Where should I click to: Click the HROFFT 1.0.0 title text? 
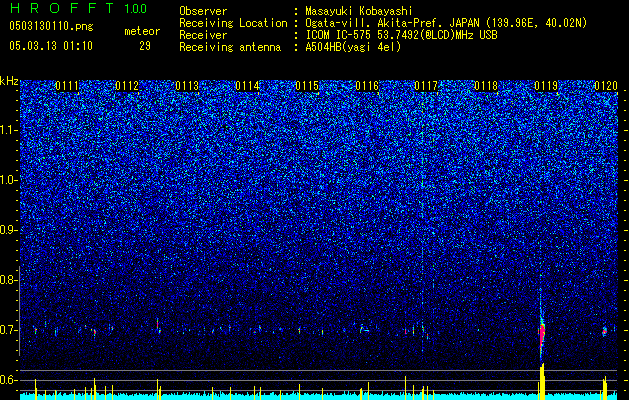pyautogui.click(x=78, y=8)
